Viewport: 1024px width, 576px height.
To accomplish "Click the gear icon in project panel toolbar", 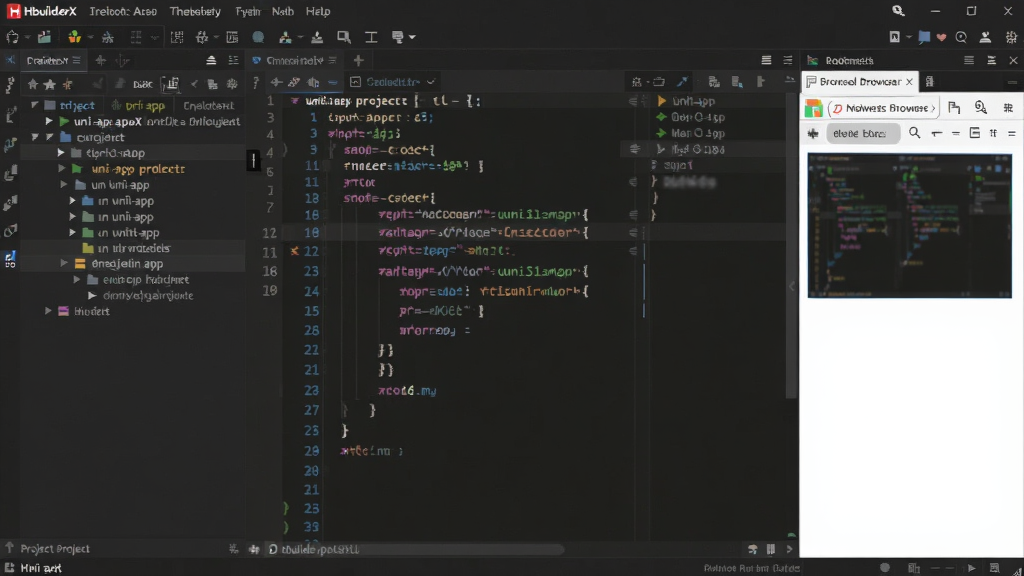I will pos(231,84).
